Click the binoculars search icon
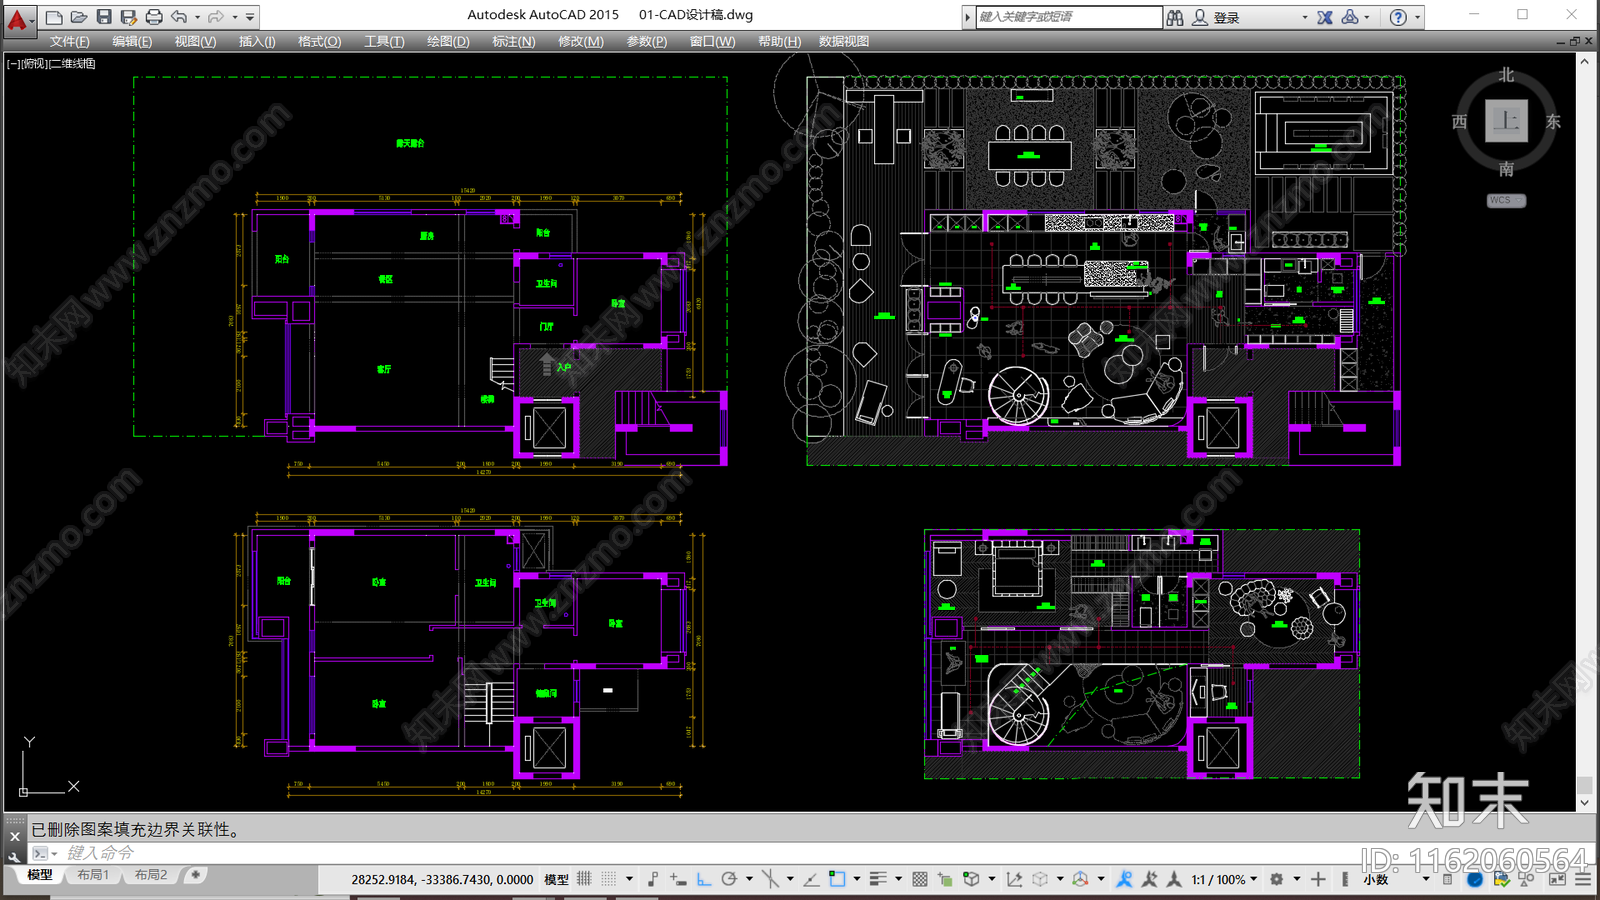This screenshot has width=1600, height=900. 1175,17
